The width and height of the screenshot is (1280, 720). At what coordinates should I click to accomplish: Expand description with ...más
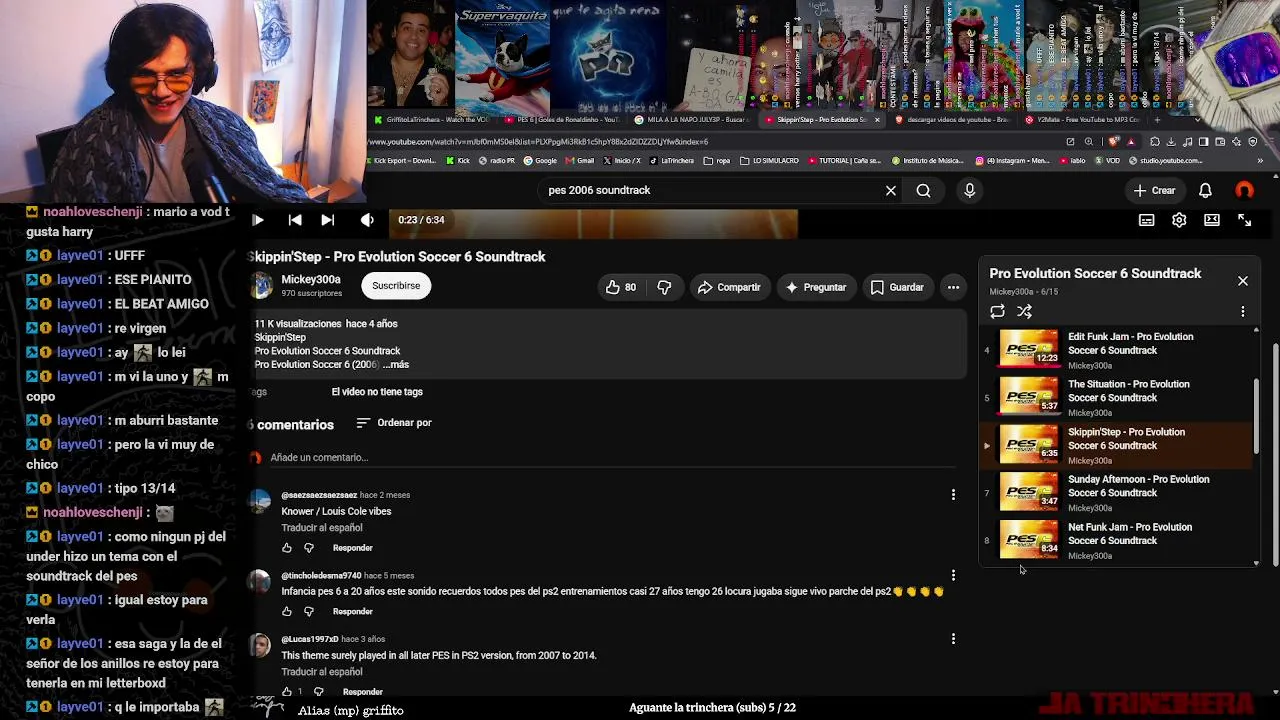[396, 364]
